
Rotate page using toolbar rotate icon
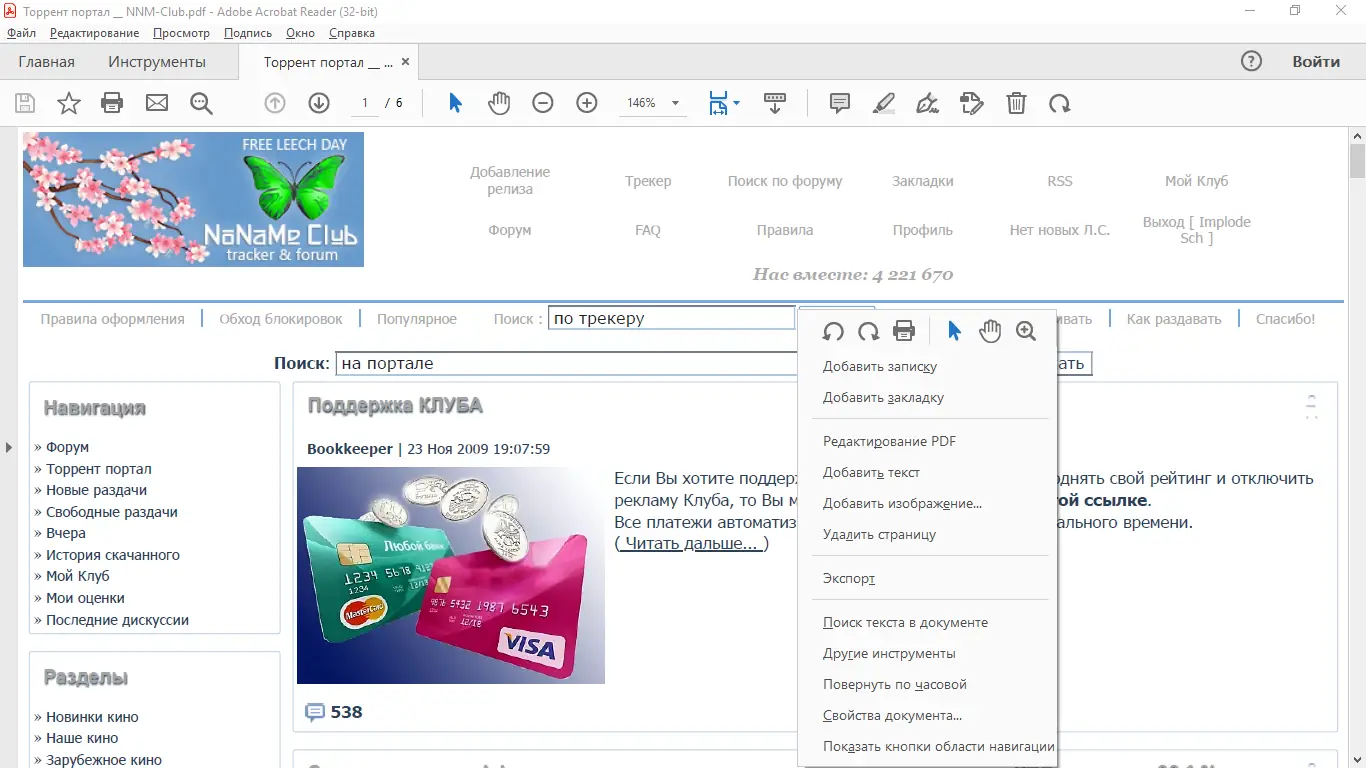(x=1060, y=103)
